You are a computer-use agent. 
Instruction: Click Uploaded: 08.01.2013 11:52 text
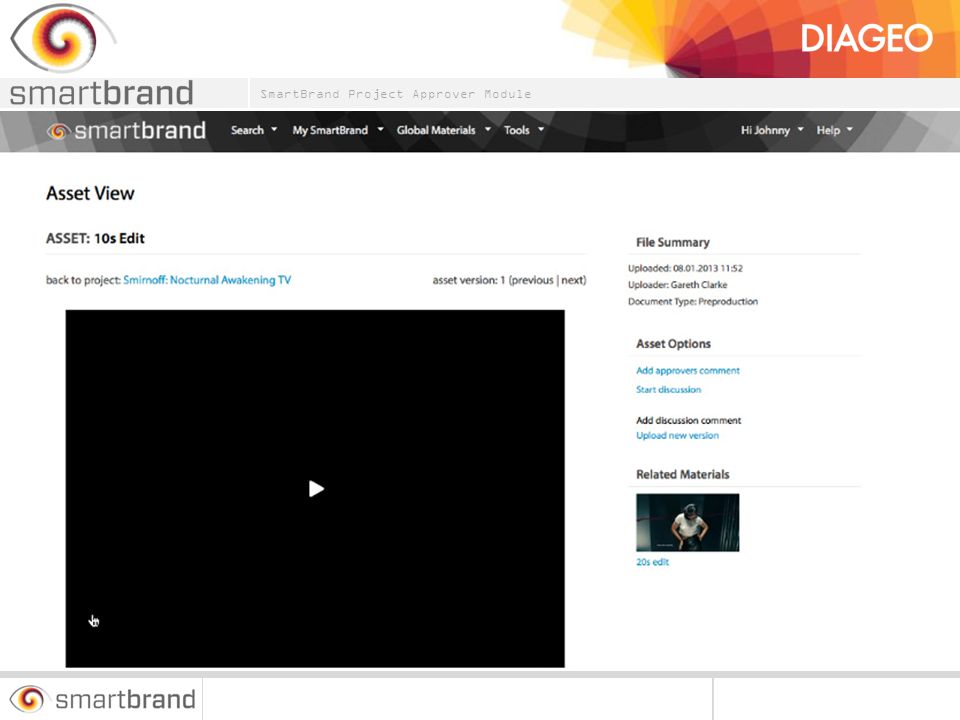685,268
